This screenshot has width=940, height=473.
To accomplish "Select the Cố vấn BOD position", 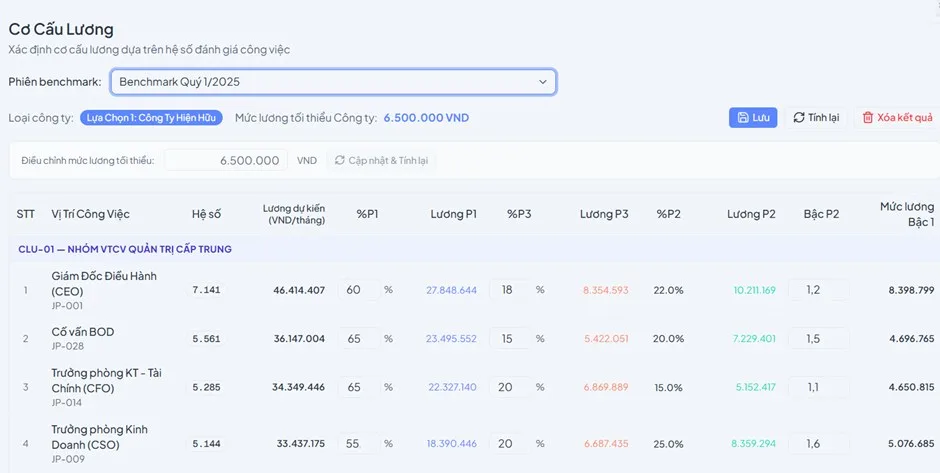I will 83,332.
